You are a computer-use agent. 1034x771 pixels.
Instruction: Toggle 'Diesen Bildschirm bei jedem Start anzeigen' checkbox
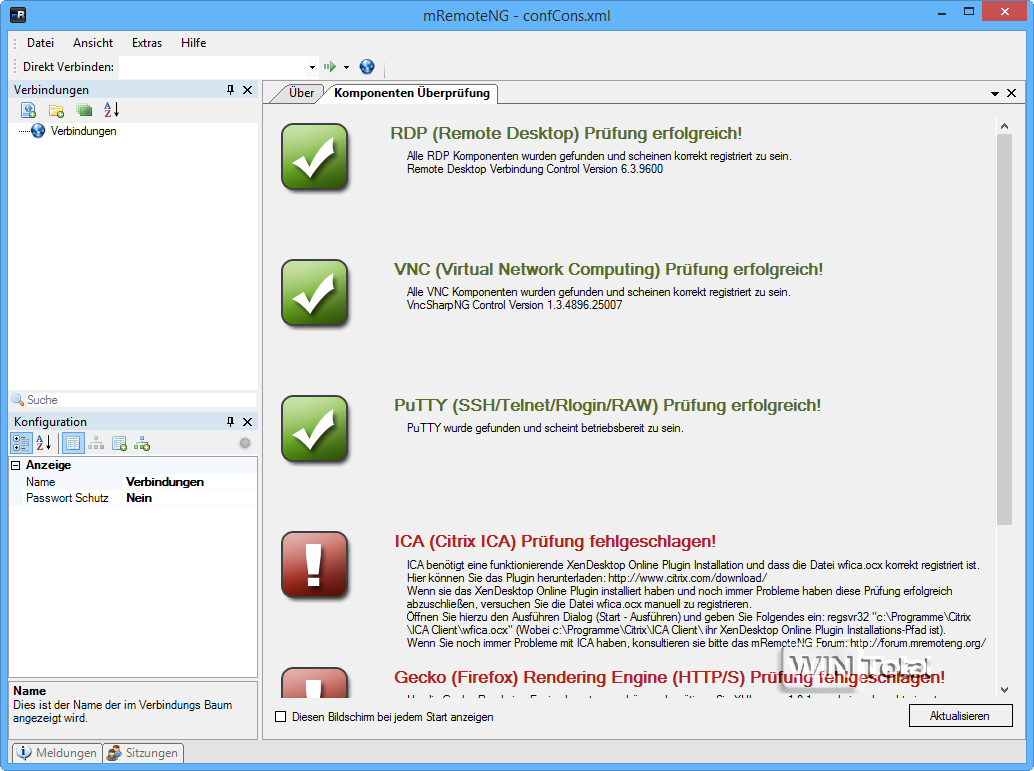point(281,717)
